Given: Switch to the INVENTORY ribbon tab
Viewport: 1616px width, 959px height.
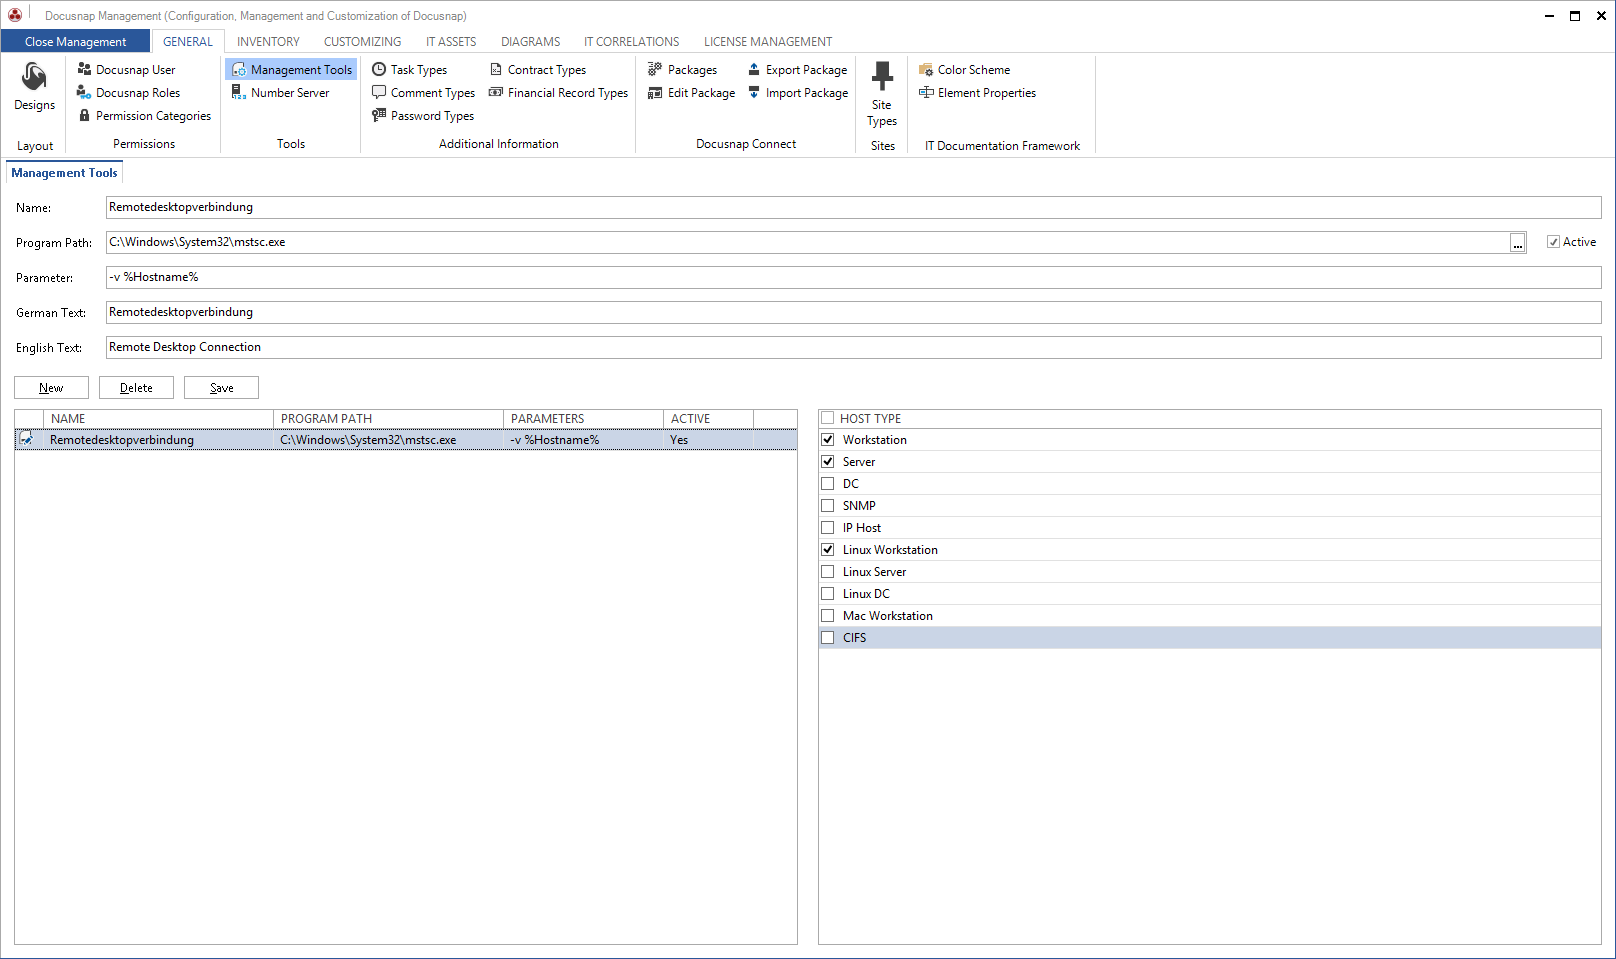Looking at the screenshot, I should [x=268, y=42].
